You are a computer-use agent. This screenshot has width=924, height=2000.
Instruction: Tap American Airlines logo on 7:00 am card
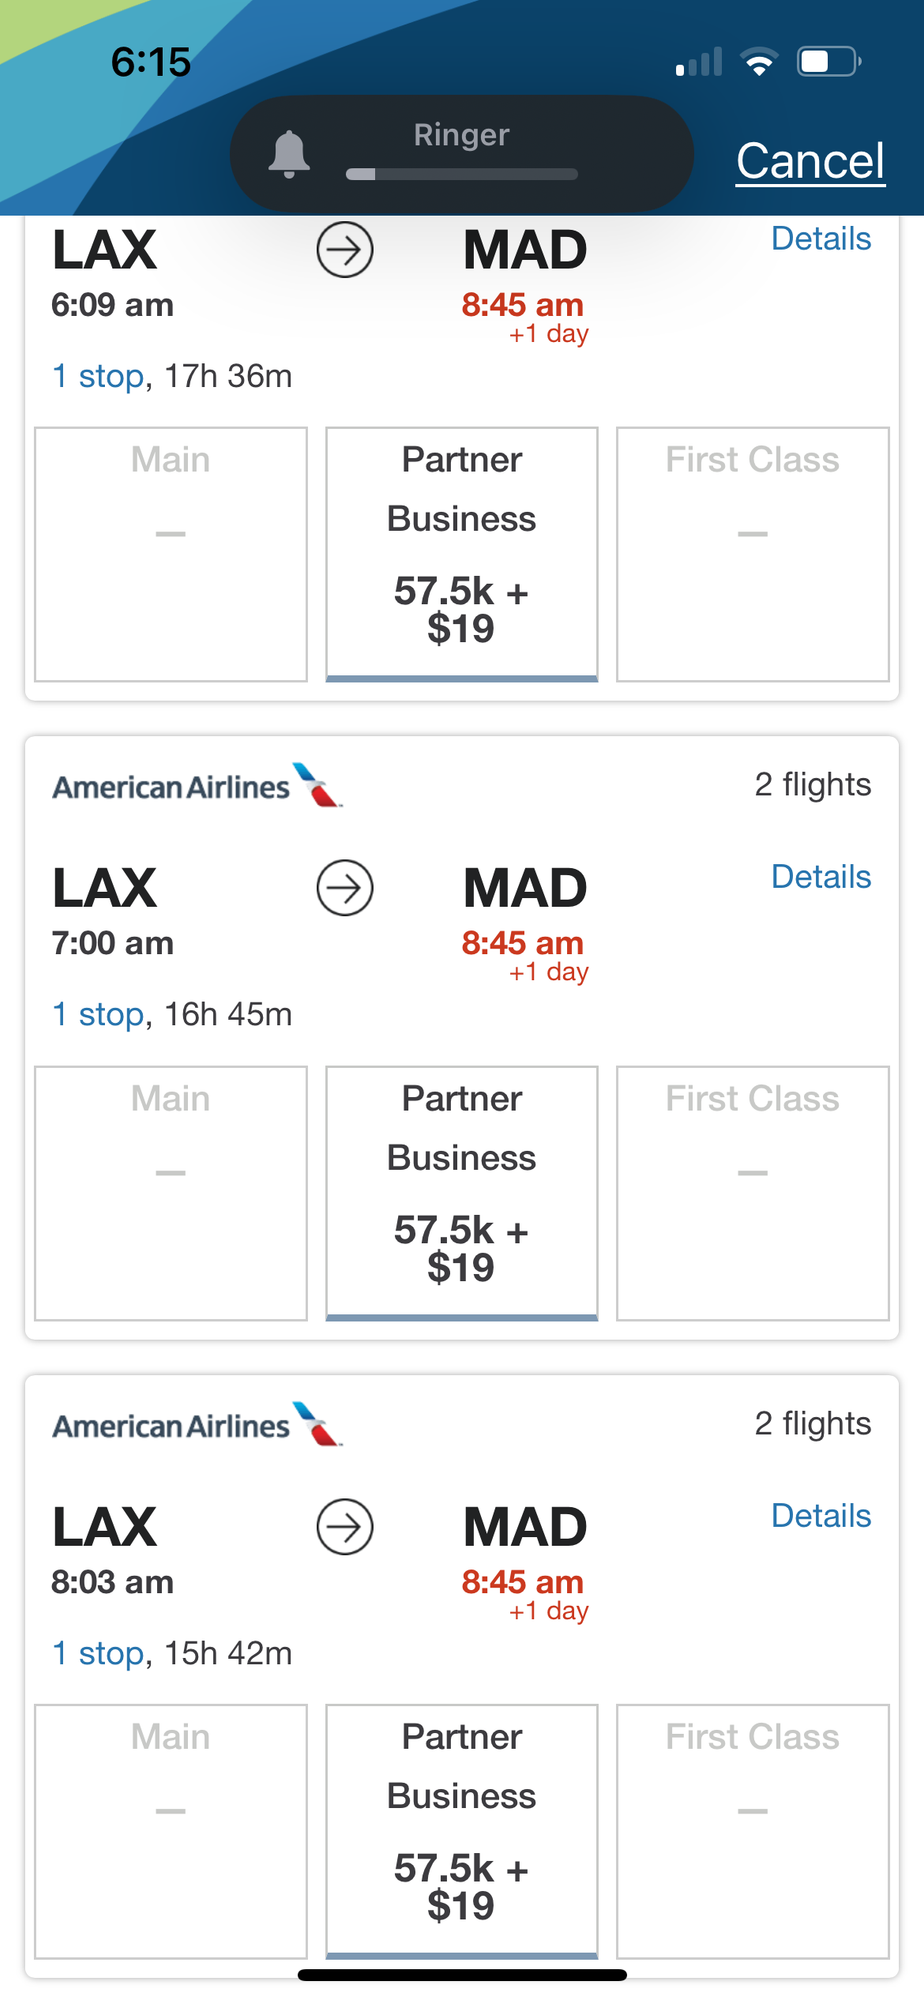(x=197, y=787)
